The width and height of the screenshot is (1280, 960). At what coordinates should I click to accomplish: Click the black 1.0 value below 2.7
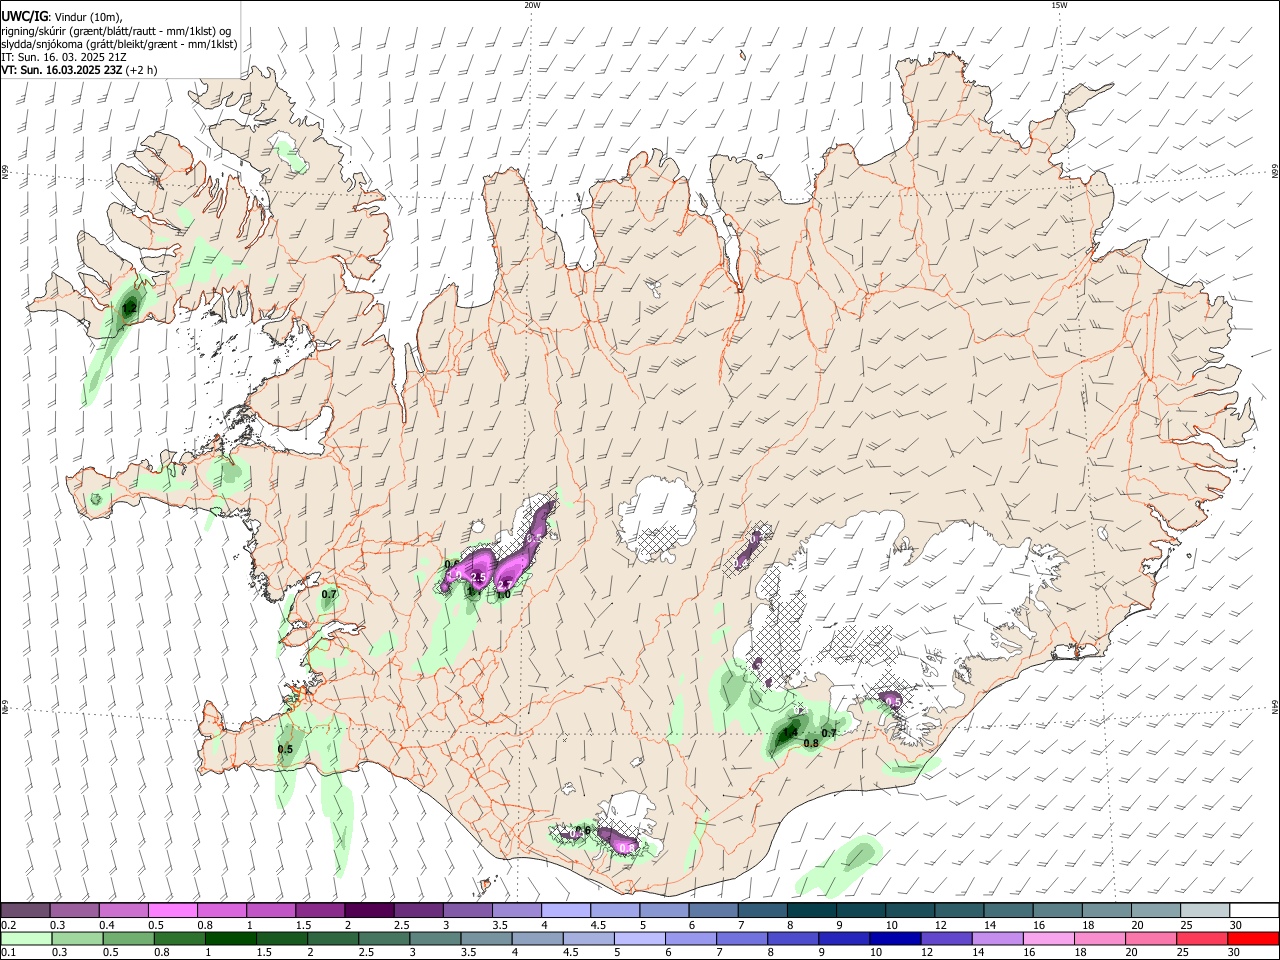[503, 594]
